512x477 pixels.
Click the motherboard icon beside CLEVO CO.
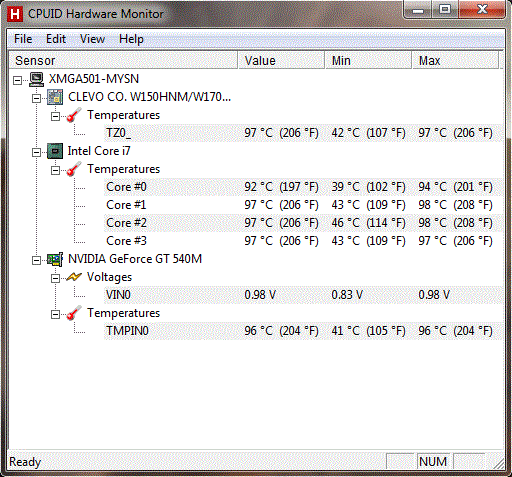pyautogui.click(x=55, y=97)
